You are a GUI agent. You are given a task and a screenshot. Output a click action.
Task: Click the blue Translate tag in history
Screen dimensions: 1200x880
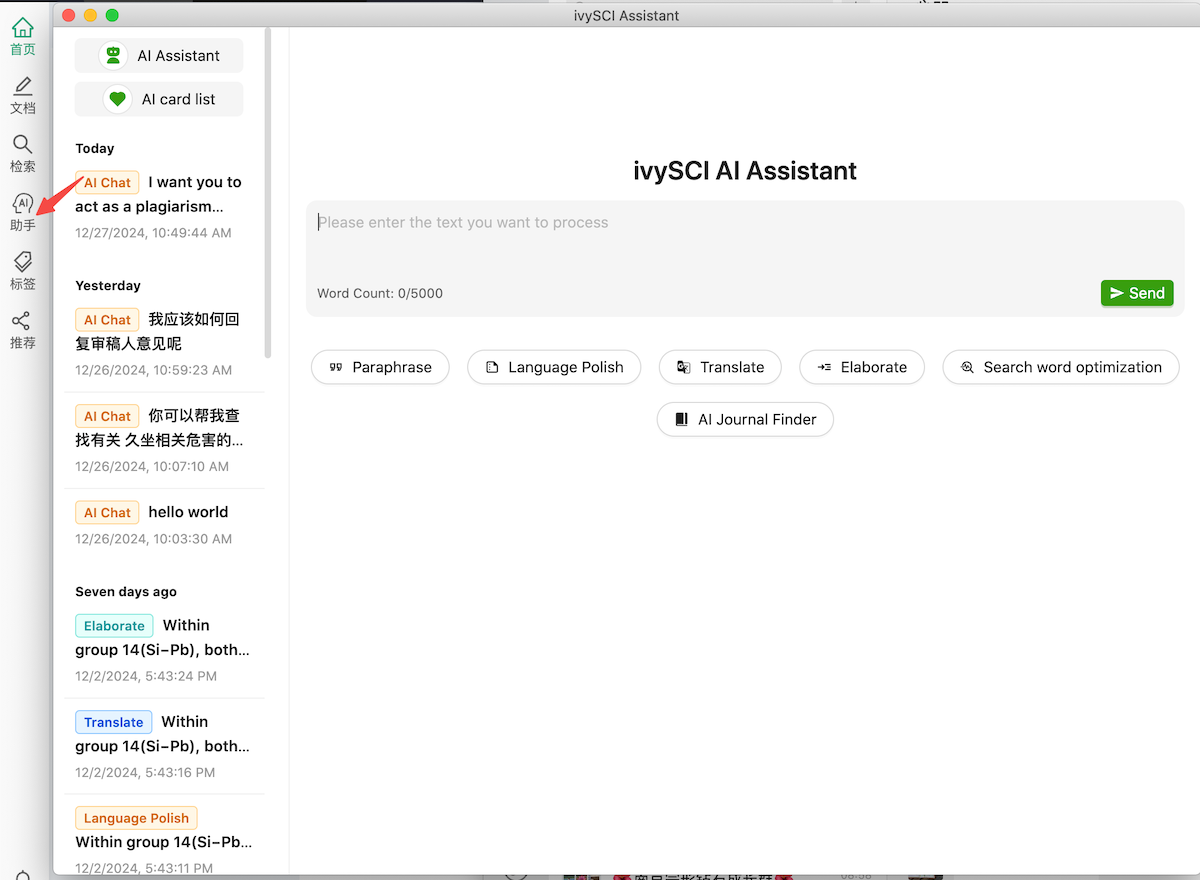pyautogui.click(x=113, y=722)
